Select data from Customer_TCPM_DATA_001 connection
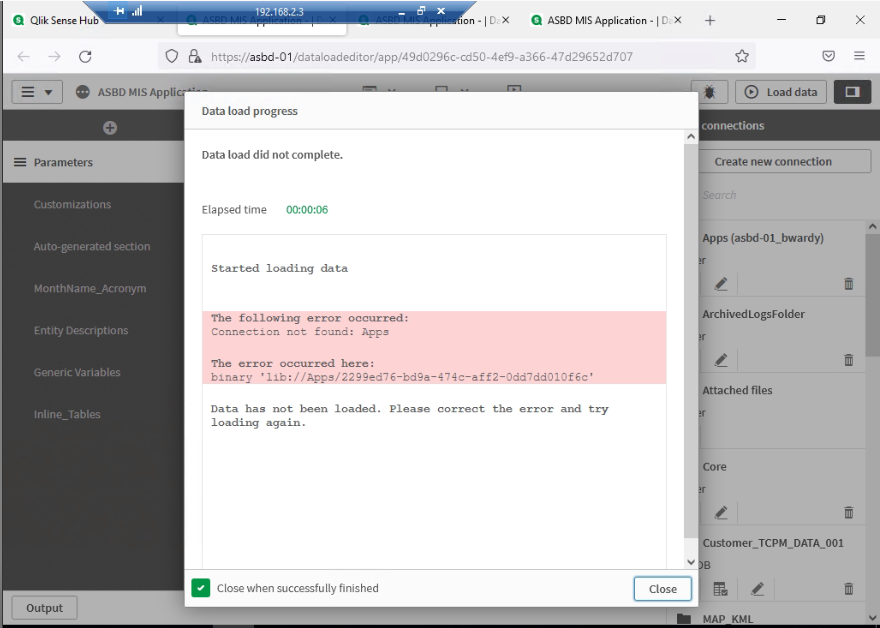This screenshot has width=880, height=628. [x=721, y=589]
